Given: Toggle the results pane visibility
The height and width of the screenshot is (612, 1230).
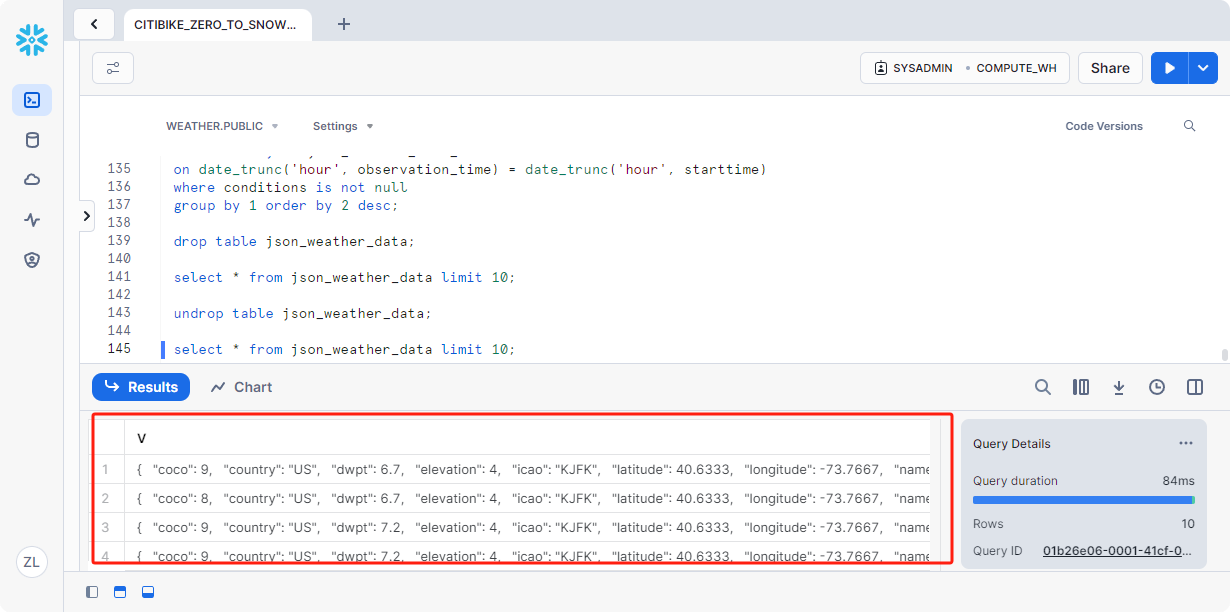Looking at the screenshot, I should (148, 592).
